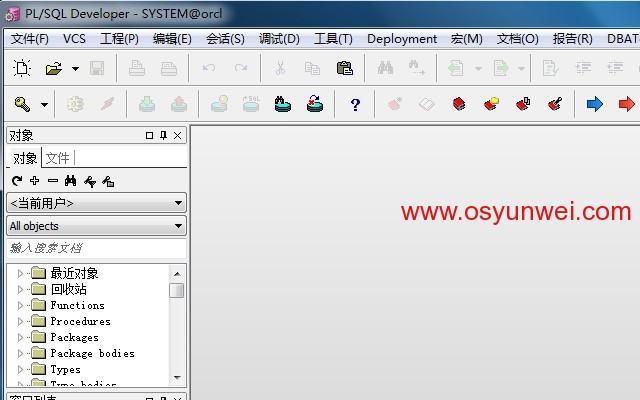
Task: Open the dropdown arrow beside key icon
Action: (44, 104)
